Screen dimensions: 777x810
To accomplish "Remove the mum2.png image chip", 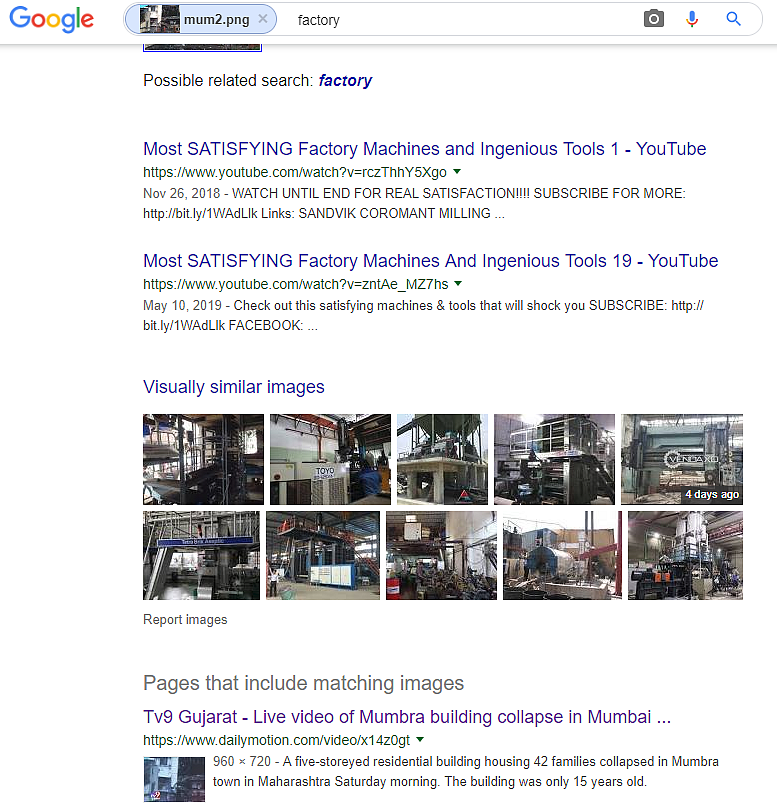I will (263, 19).
